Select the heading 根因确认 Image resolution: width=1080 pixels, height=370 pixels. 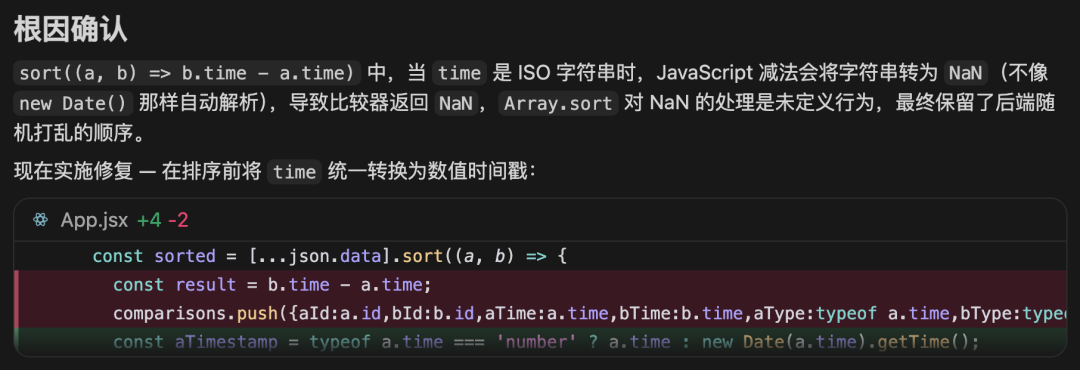coord(71,31)
